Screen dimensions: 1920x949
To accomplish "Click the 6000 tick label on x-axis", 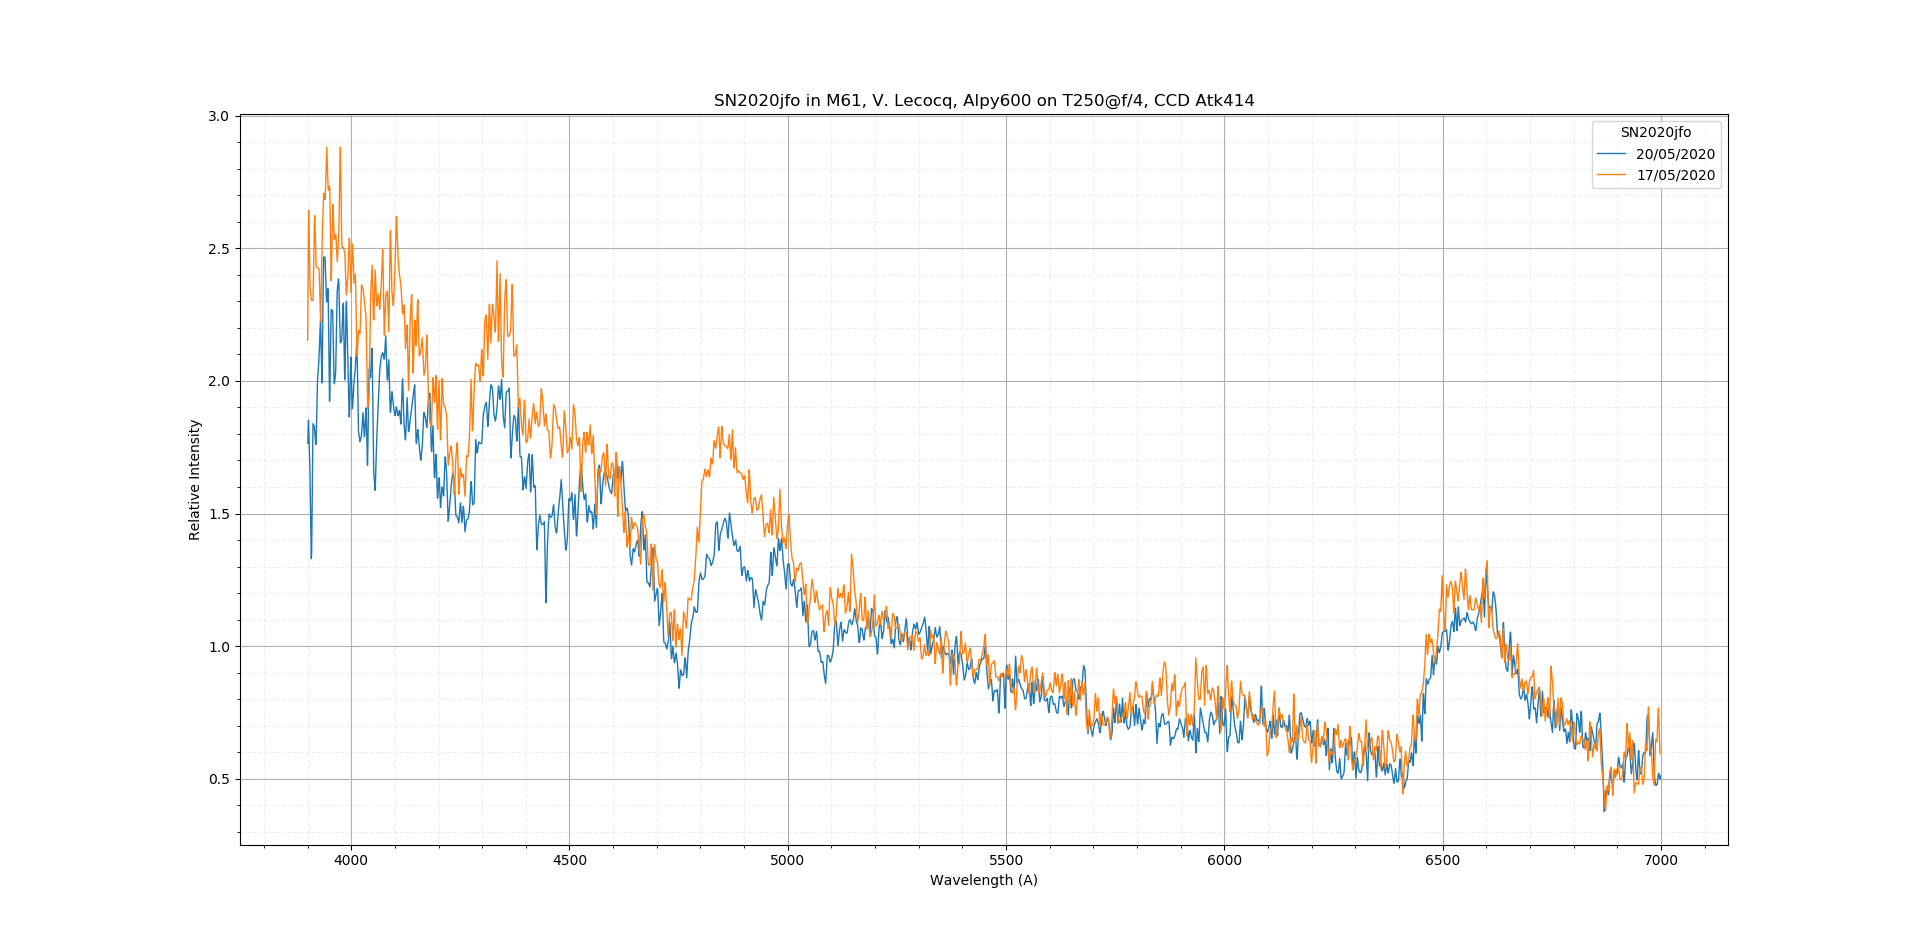I will click(x=1224, y=860).
